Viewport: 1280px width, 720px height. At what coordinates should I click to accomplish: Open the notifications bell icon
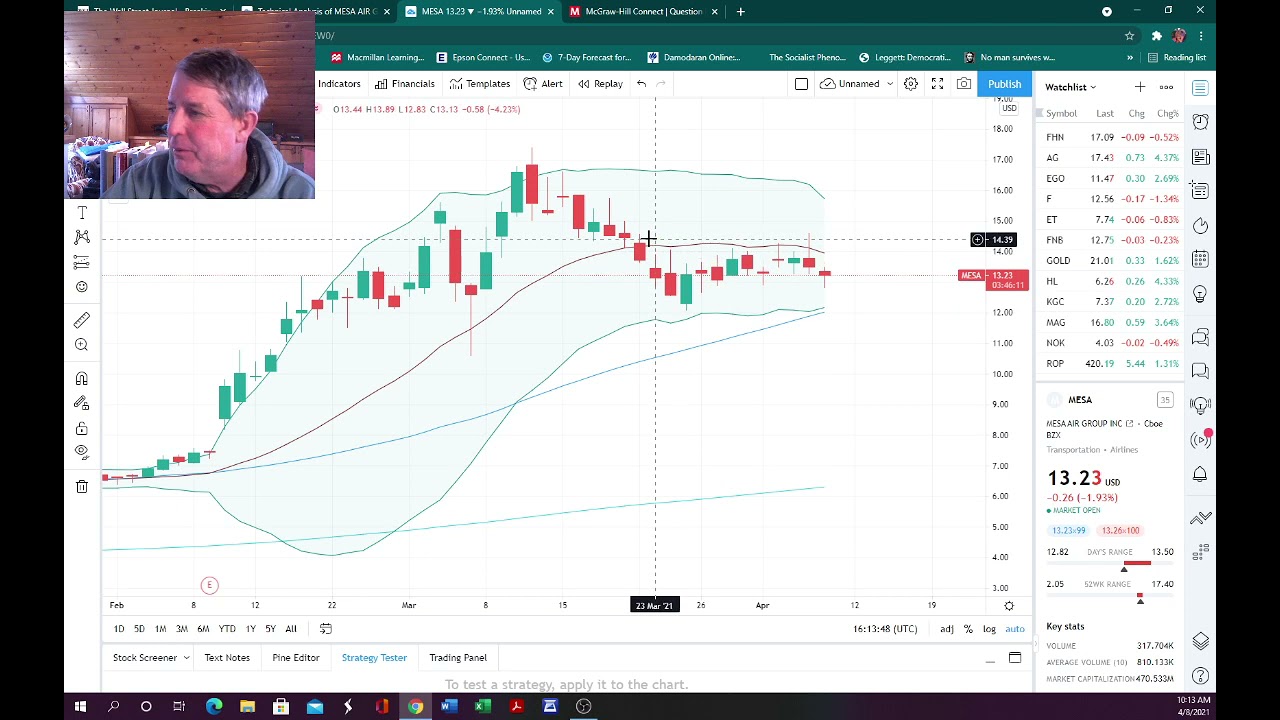click(1200, 474)
